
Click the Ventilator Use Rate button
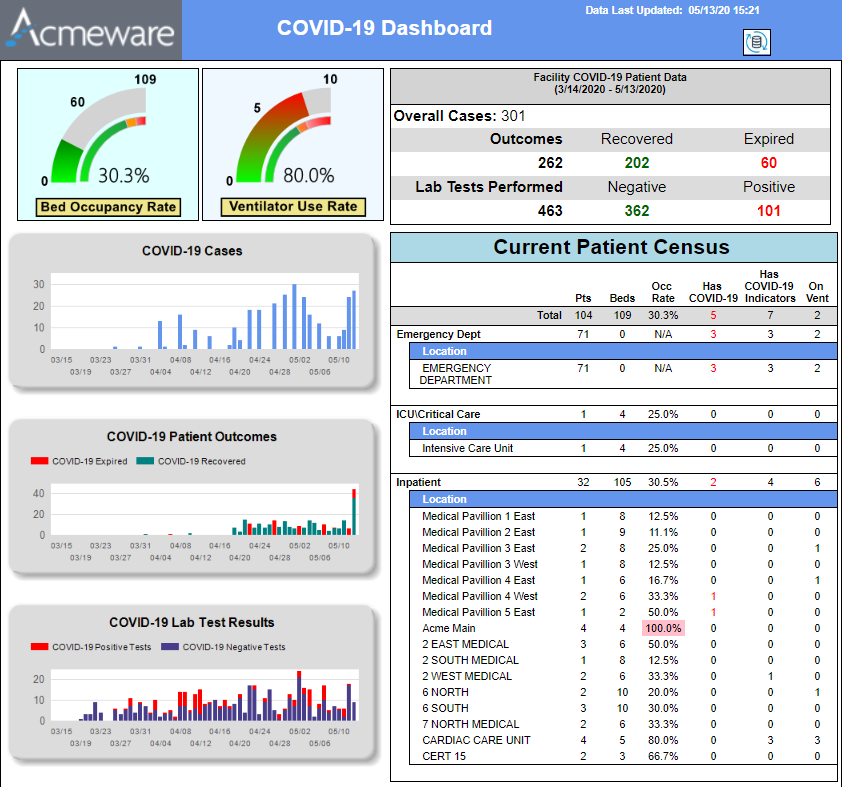[293, 207]
